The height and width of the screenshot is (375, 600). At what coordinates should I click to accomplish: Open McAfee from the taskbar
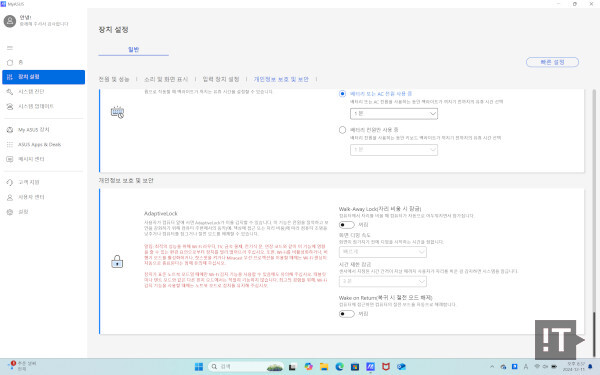386,367
